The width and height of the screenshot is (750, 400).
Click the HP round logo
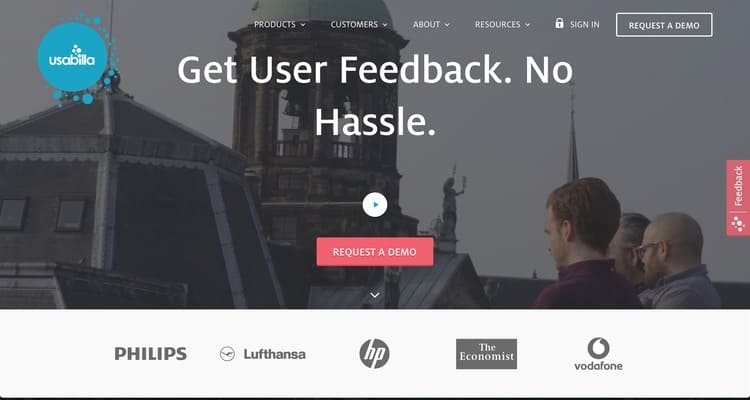click(375, 354)
